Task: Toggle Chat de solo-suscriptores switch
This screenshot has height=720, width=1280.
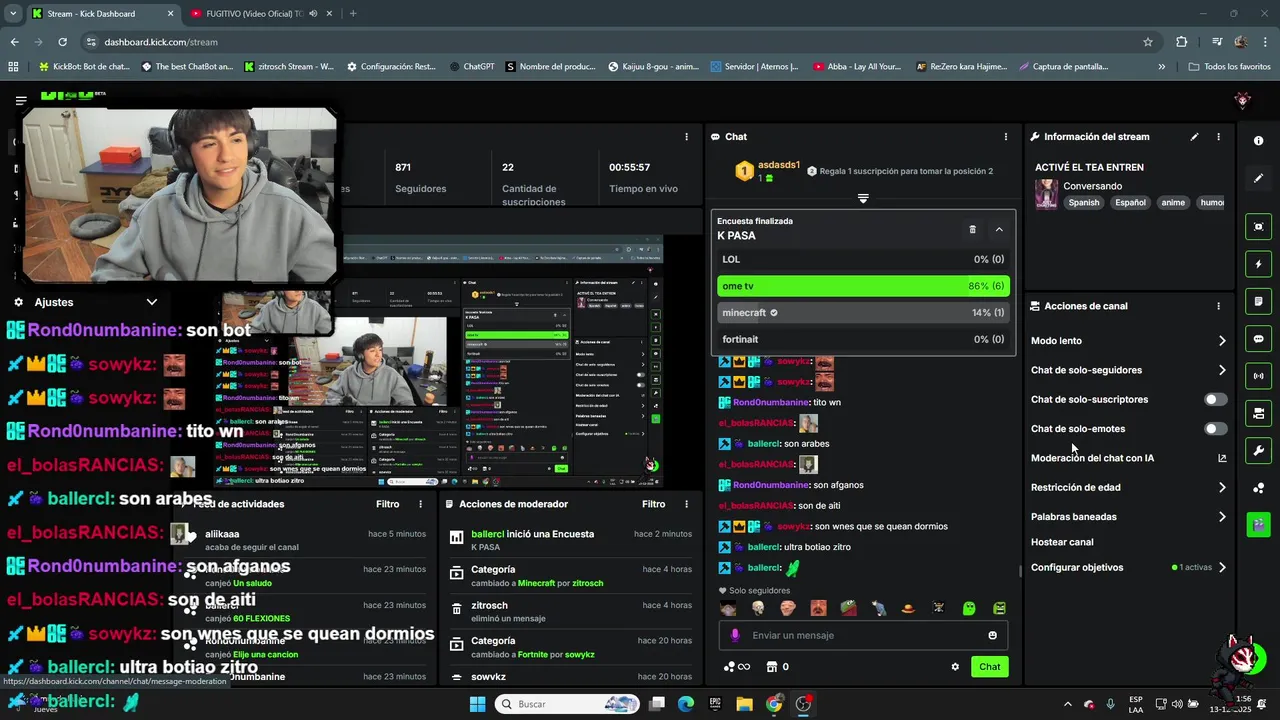Action: pos(1215,399)
